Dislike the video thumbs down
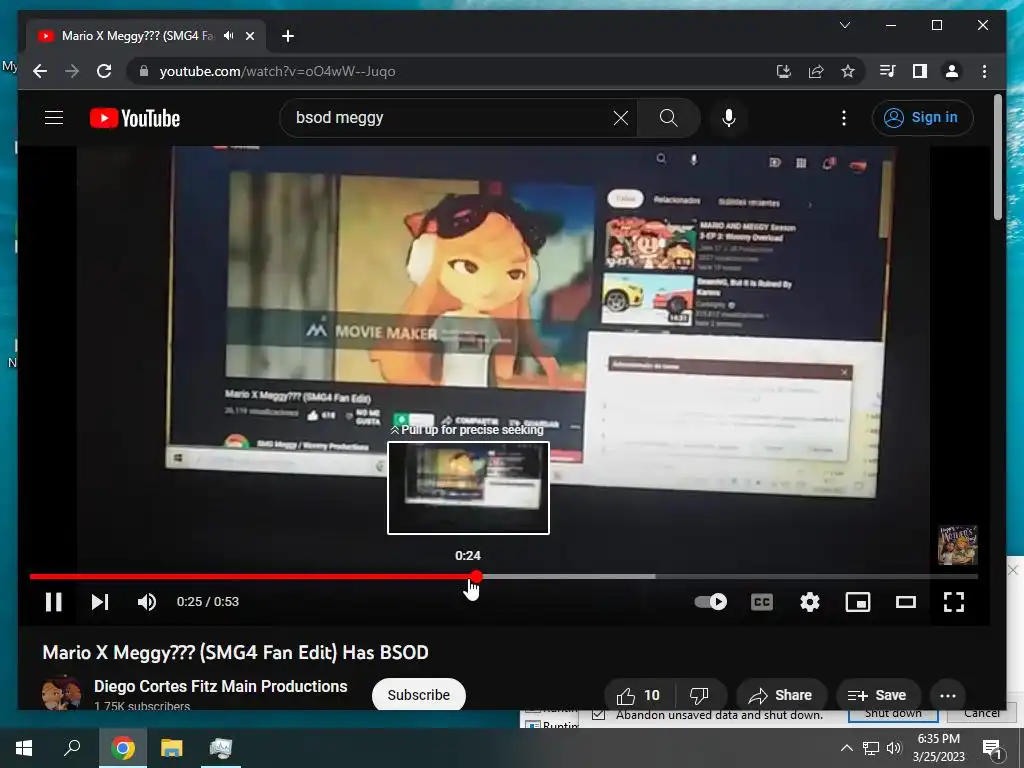The height and width of the screenshot is (768, 1024). click(700, 695)
